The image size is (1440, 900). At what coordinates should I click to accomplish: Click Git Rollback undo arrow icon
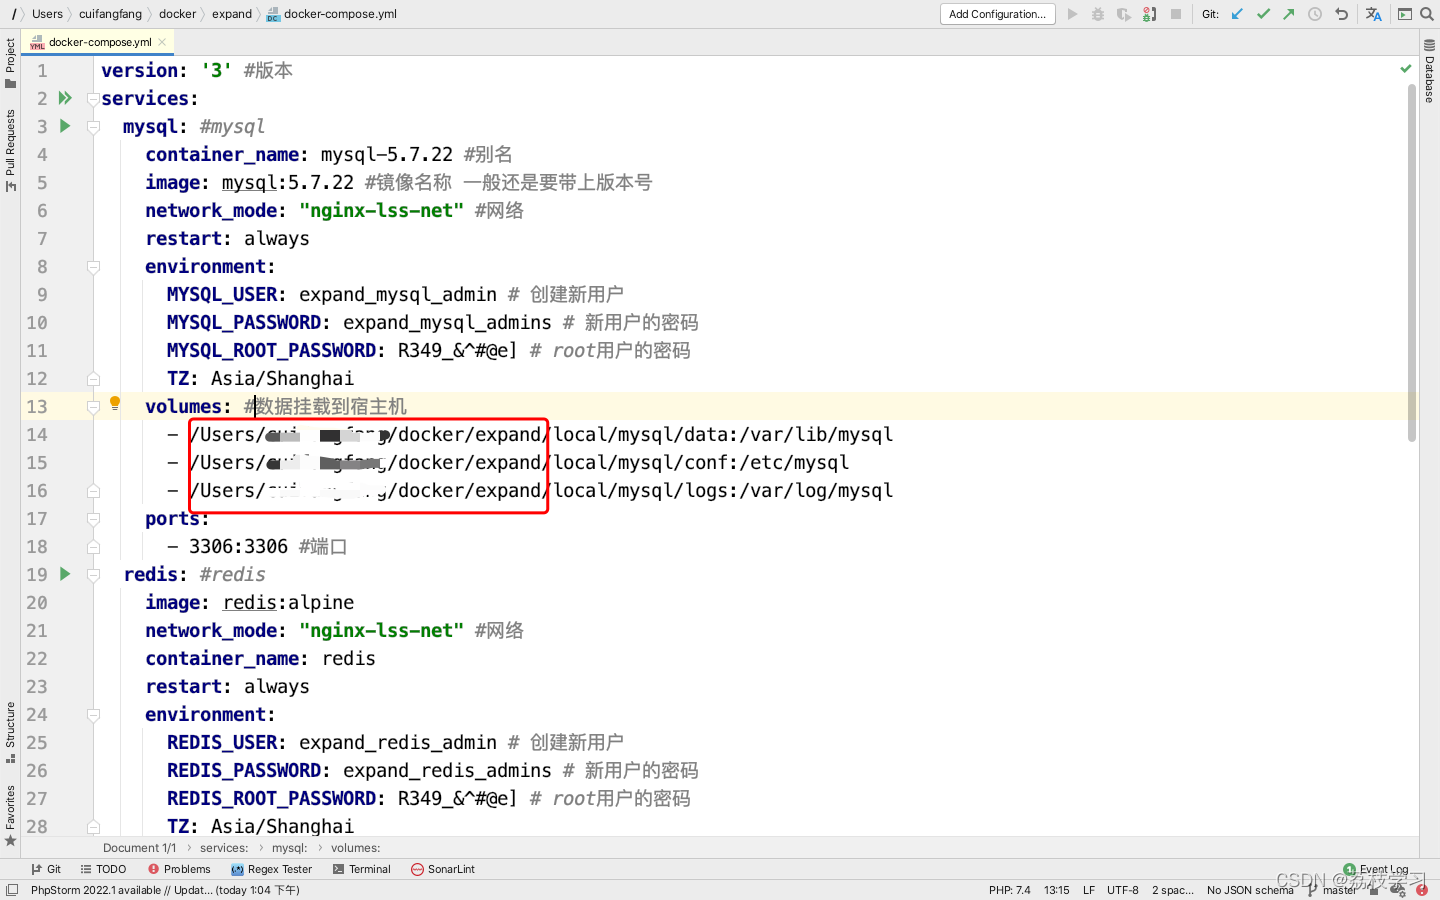point(1341,14)
